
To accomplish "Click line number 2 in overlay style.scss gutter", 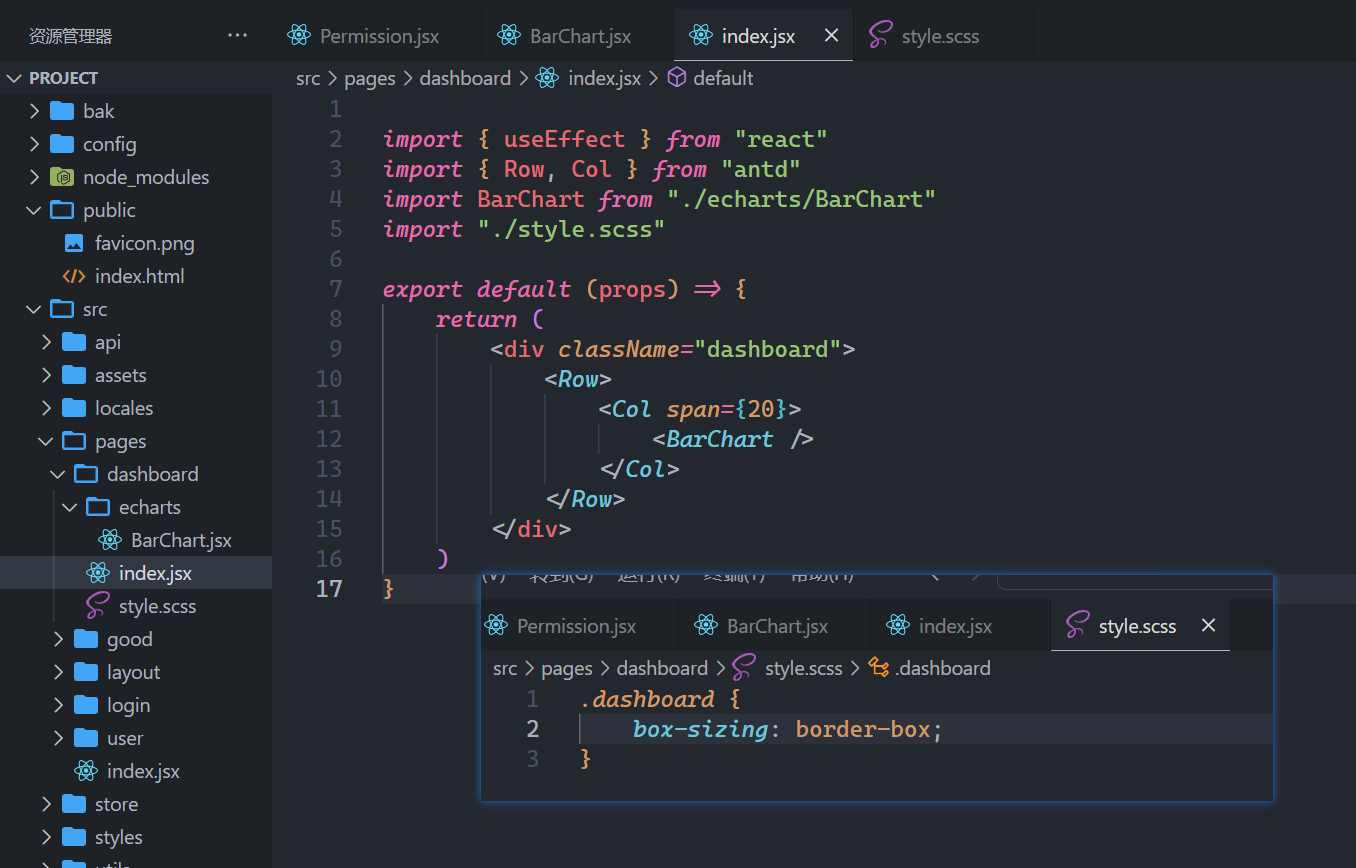I will [532, 729].
